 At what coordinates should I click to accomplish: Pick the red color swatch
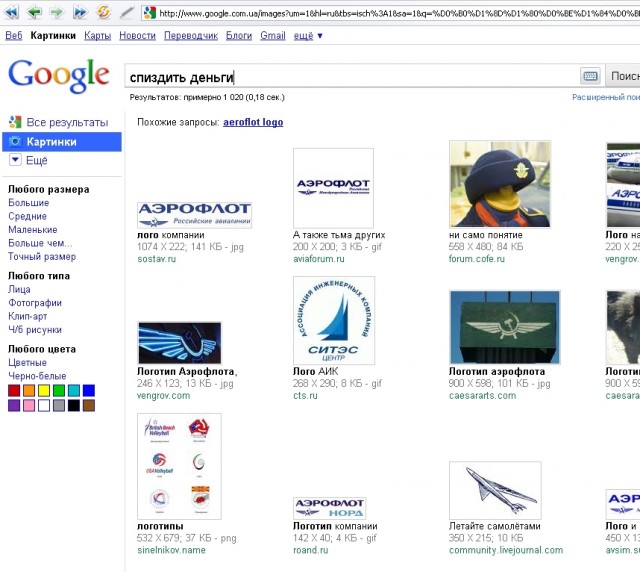click(14, 391)
